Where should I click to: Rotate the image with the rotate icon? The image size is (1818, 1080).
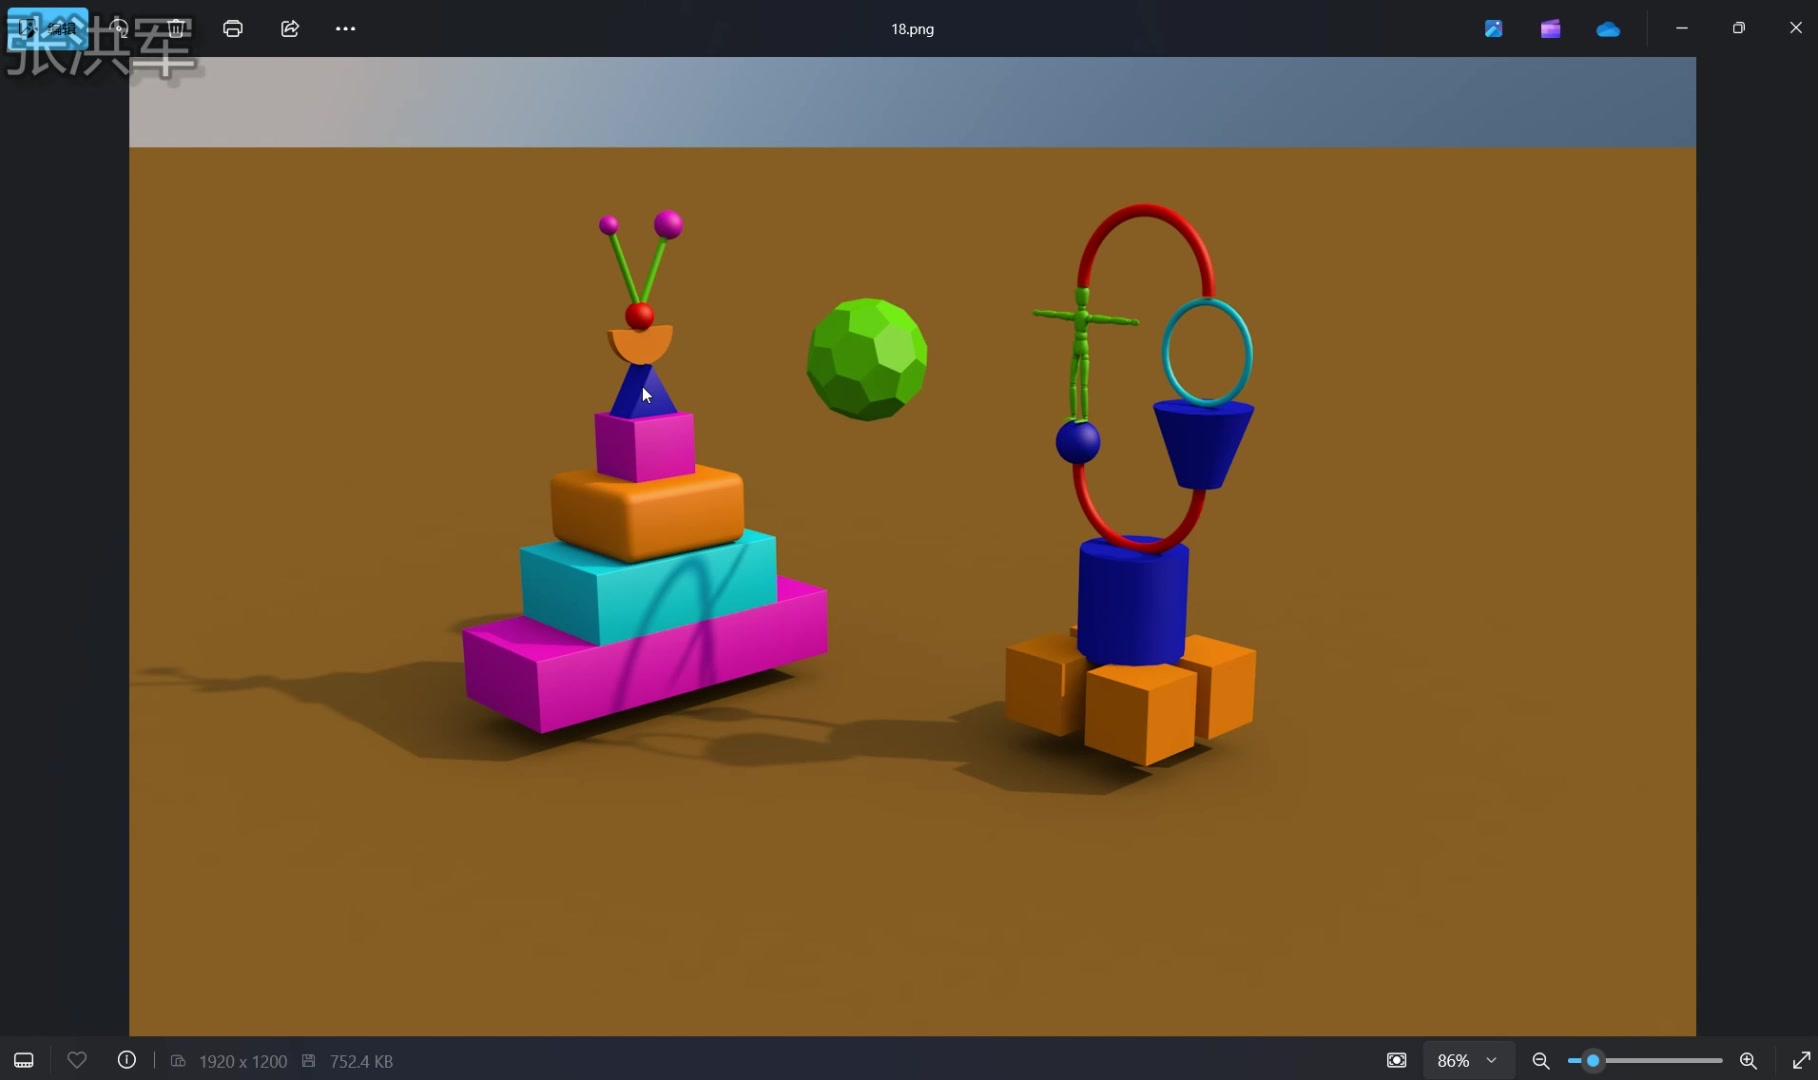coord(119,28)
